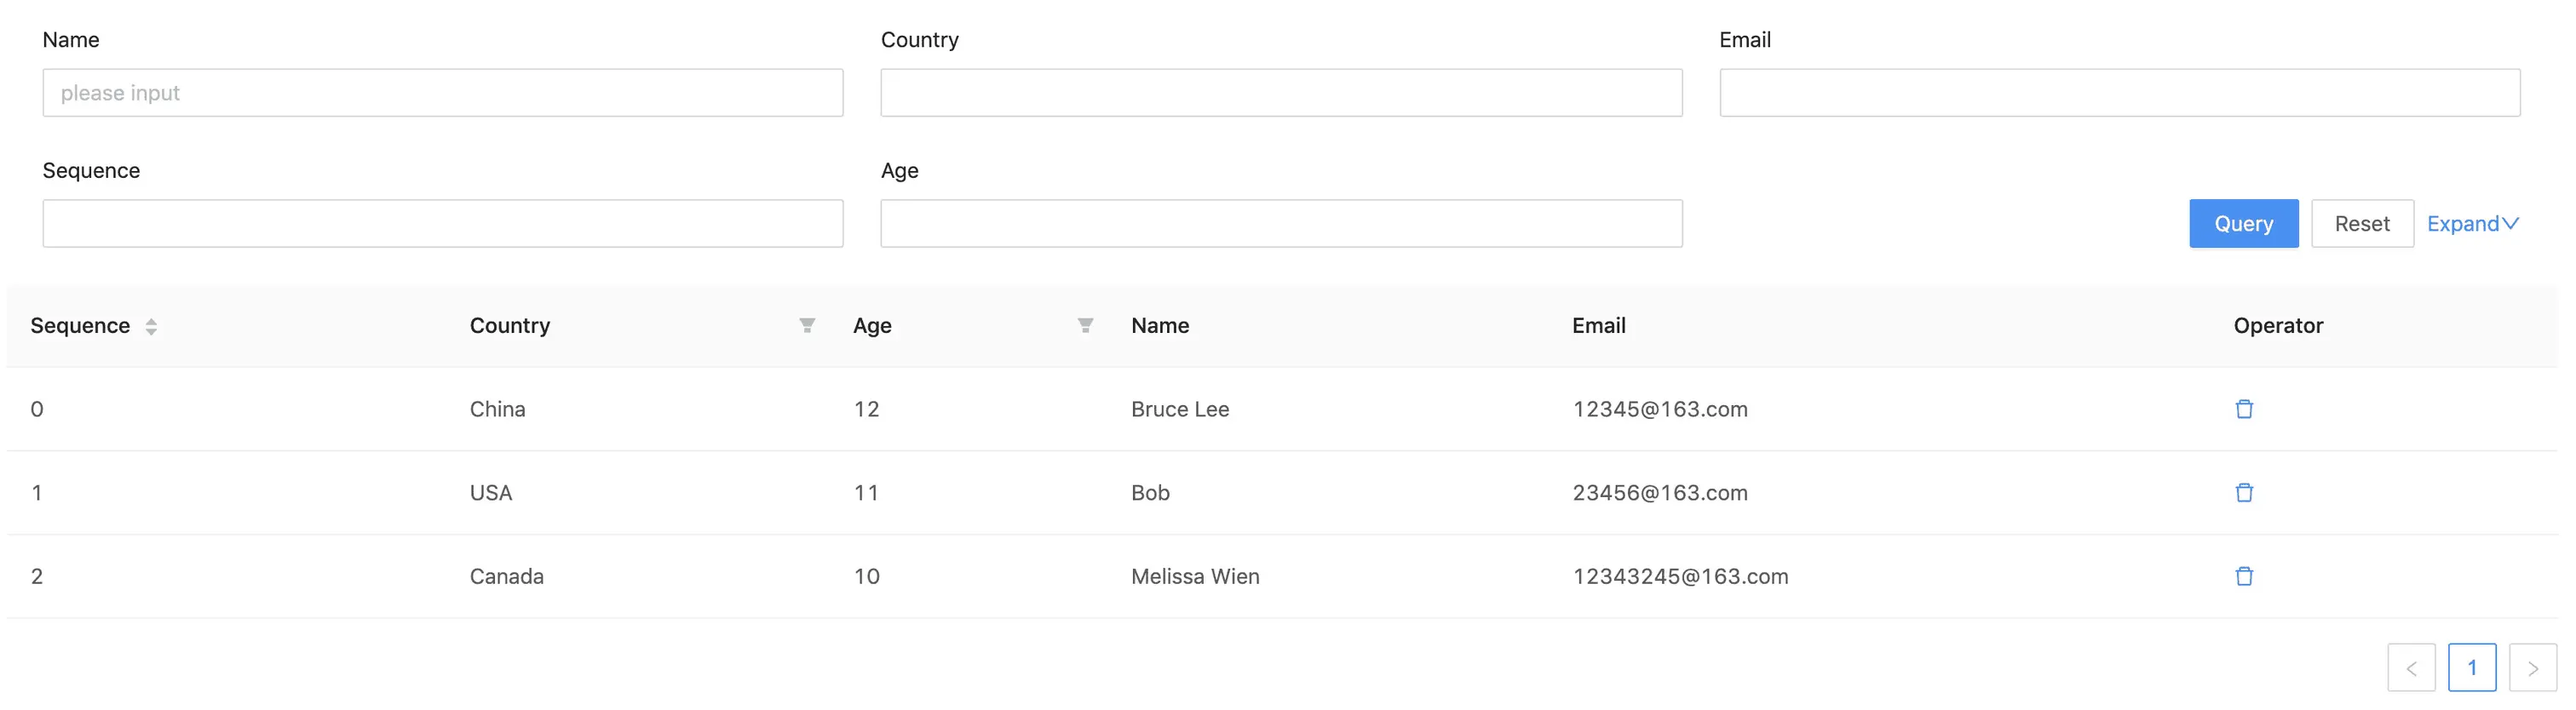This screenshot has height=710, width=2576.
Task: Select the email 12343245@163.com cell
Action: pos(1679,576)
